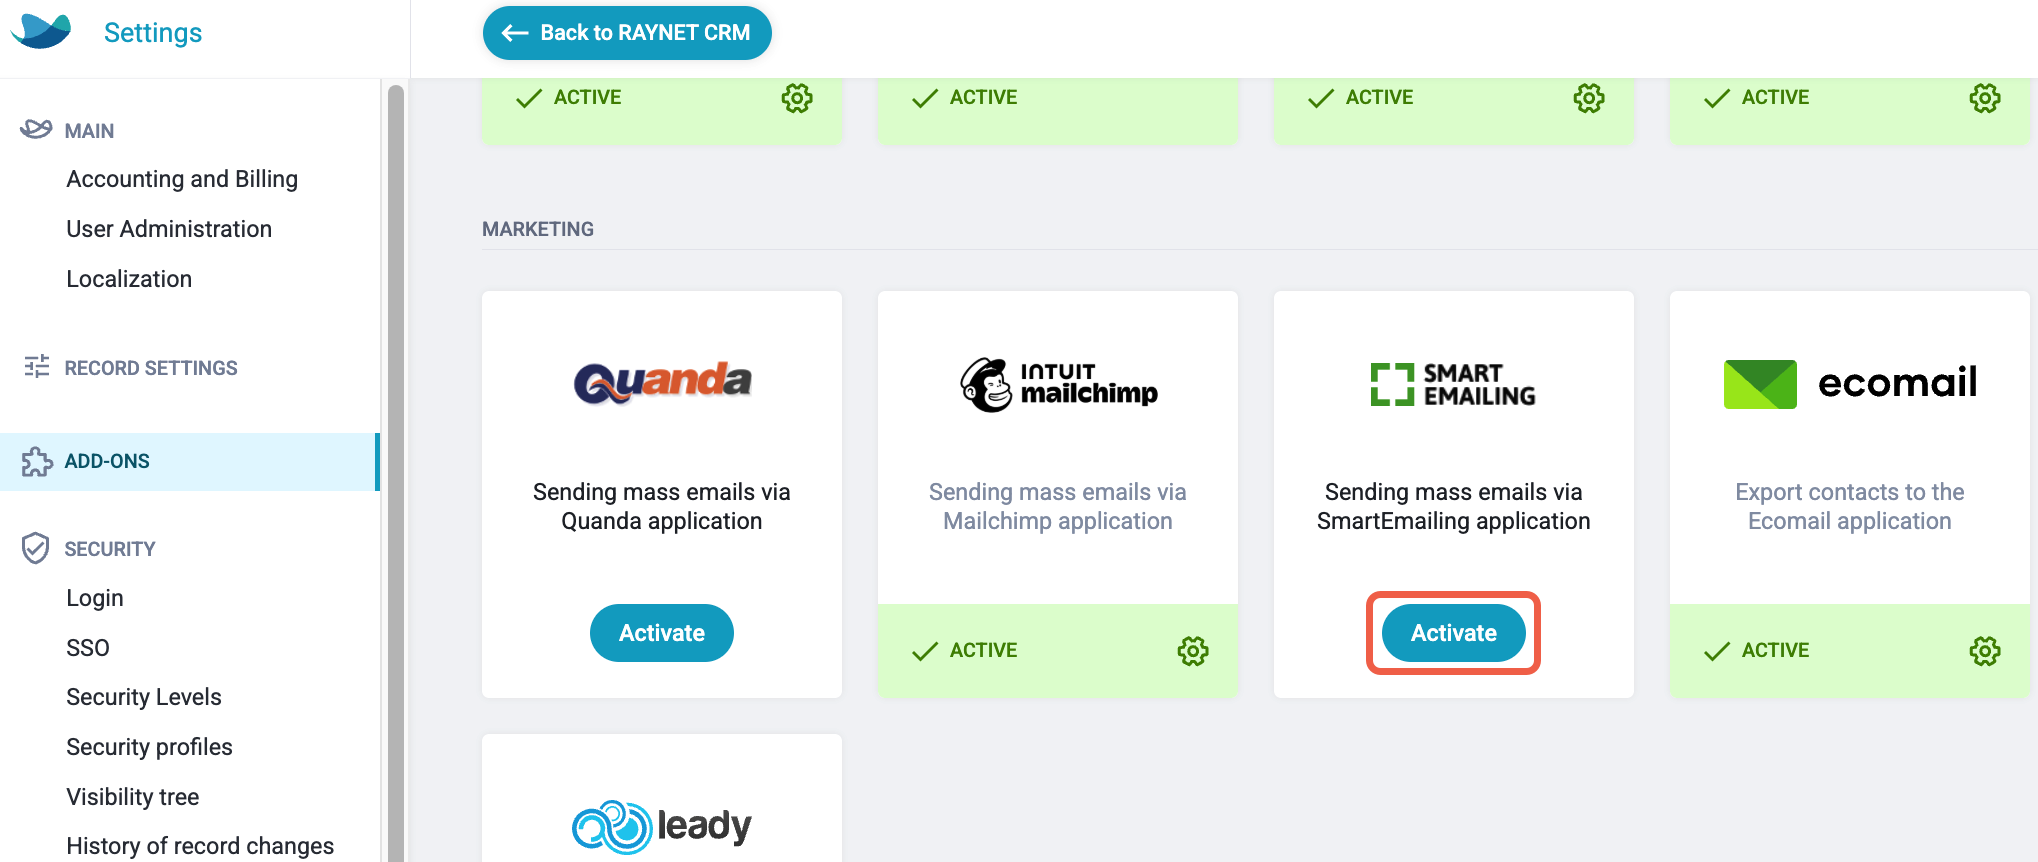Open gear settings on third top active card
This screenshot has height=862, width=2038.
click(x=1588, y=98)
